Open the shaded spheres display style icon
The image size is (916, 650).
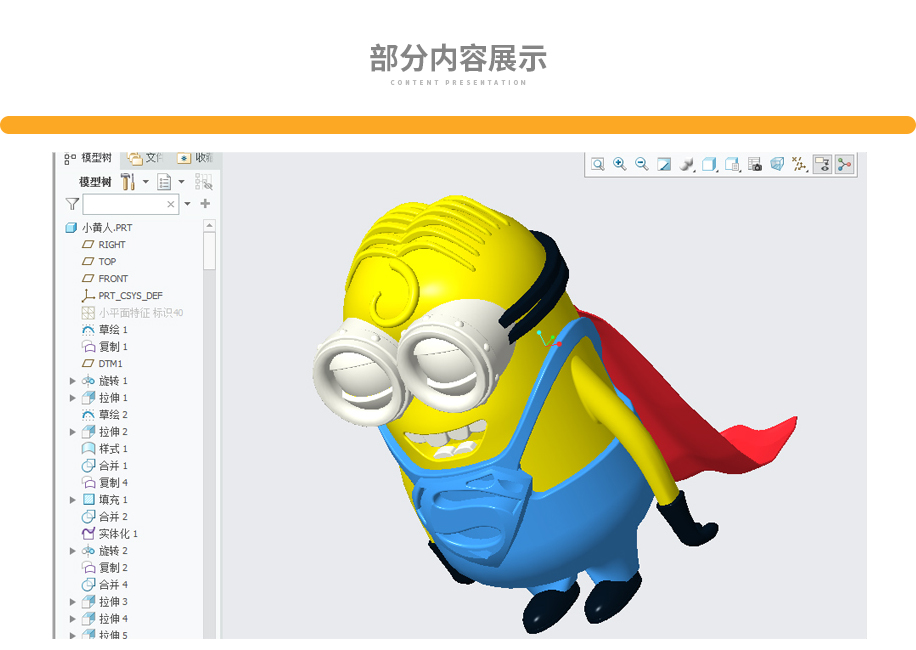[x=687, y=165]
